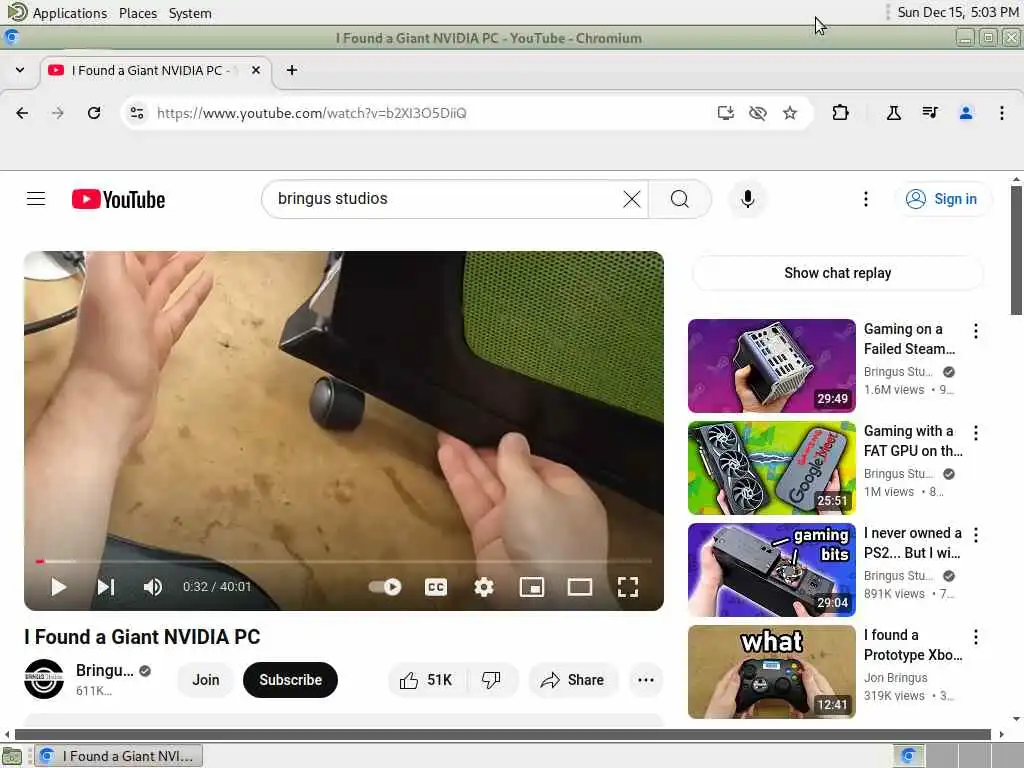
Task: Open YouTube settings three-dot menu
Action: [x=866, y=199]
